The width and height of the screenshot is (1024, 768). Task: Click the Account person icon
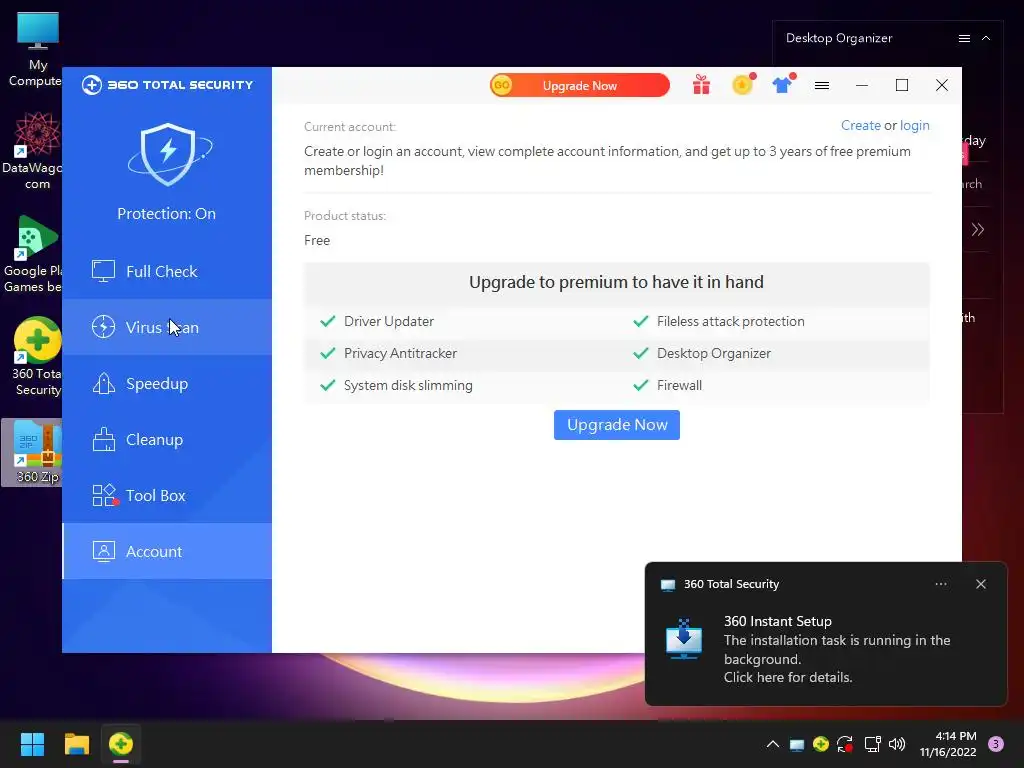coord(103,551)
